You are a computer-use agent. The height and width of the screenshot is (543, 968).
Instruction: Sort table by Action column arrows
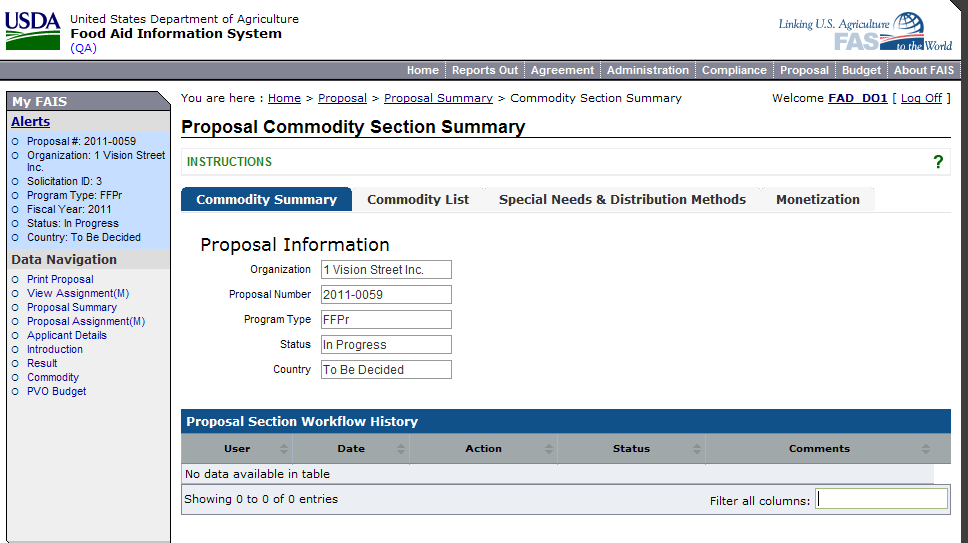tap(548, 449)
